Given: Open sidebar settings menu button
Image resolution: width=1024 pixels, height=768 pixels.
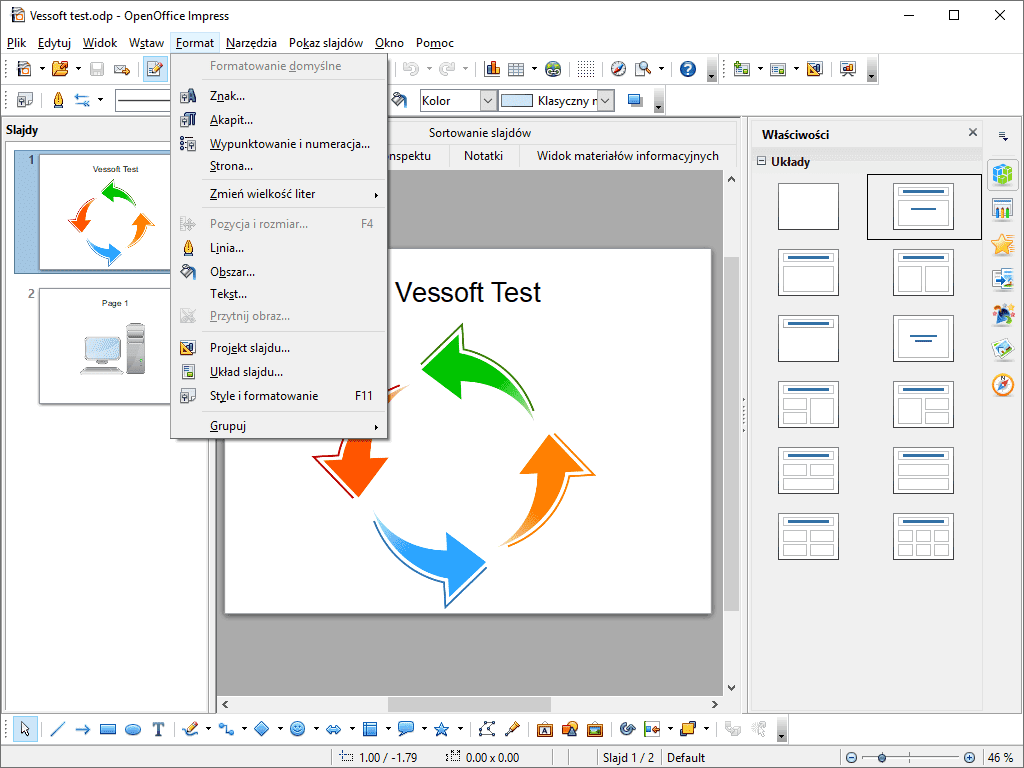Looking at the screenshot, I should tap(1002, 136).
